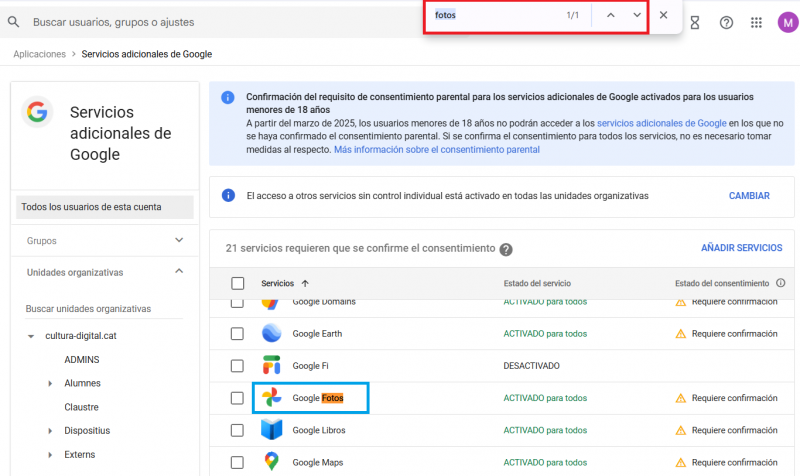This screenshot has height=476, width=800.
Task: Open the help question mark icon
Action: coord(726,22)
